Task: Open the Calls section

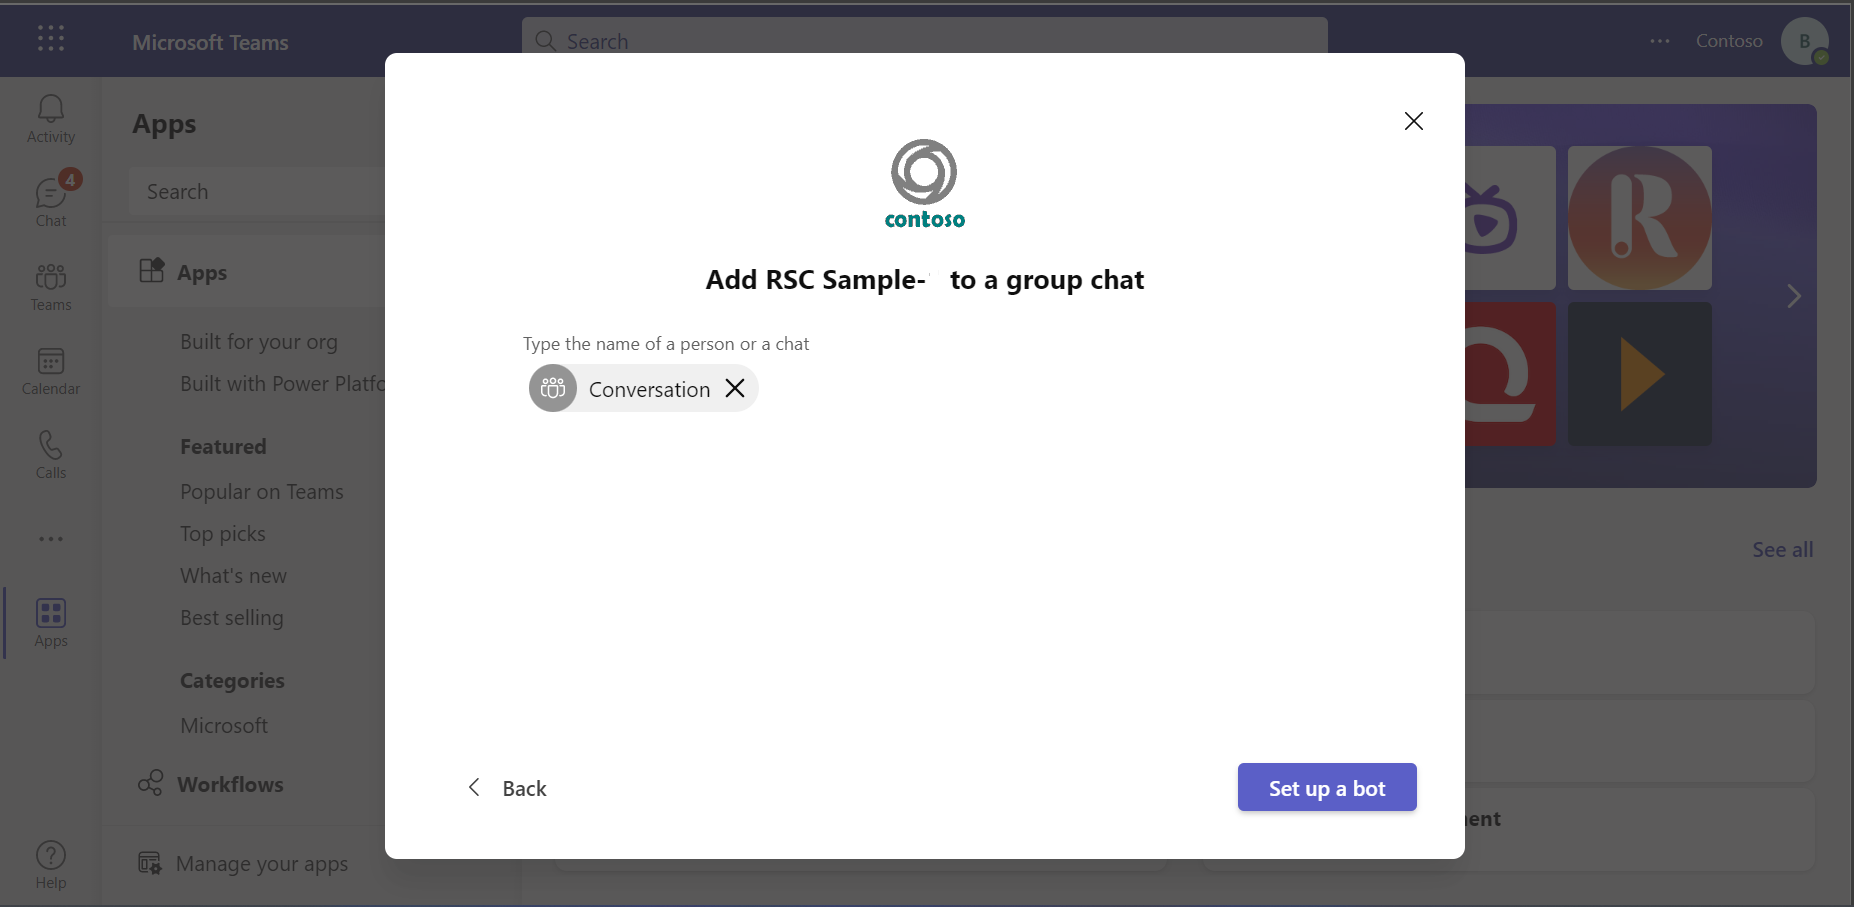Action: (51, 455)
